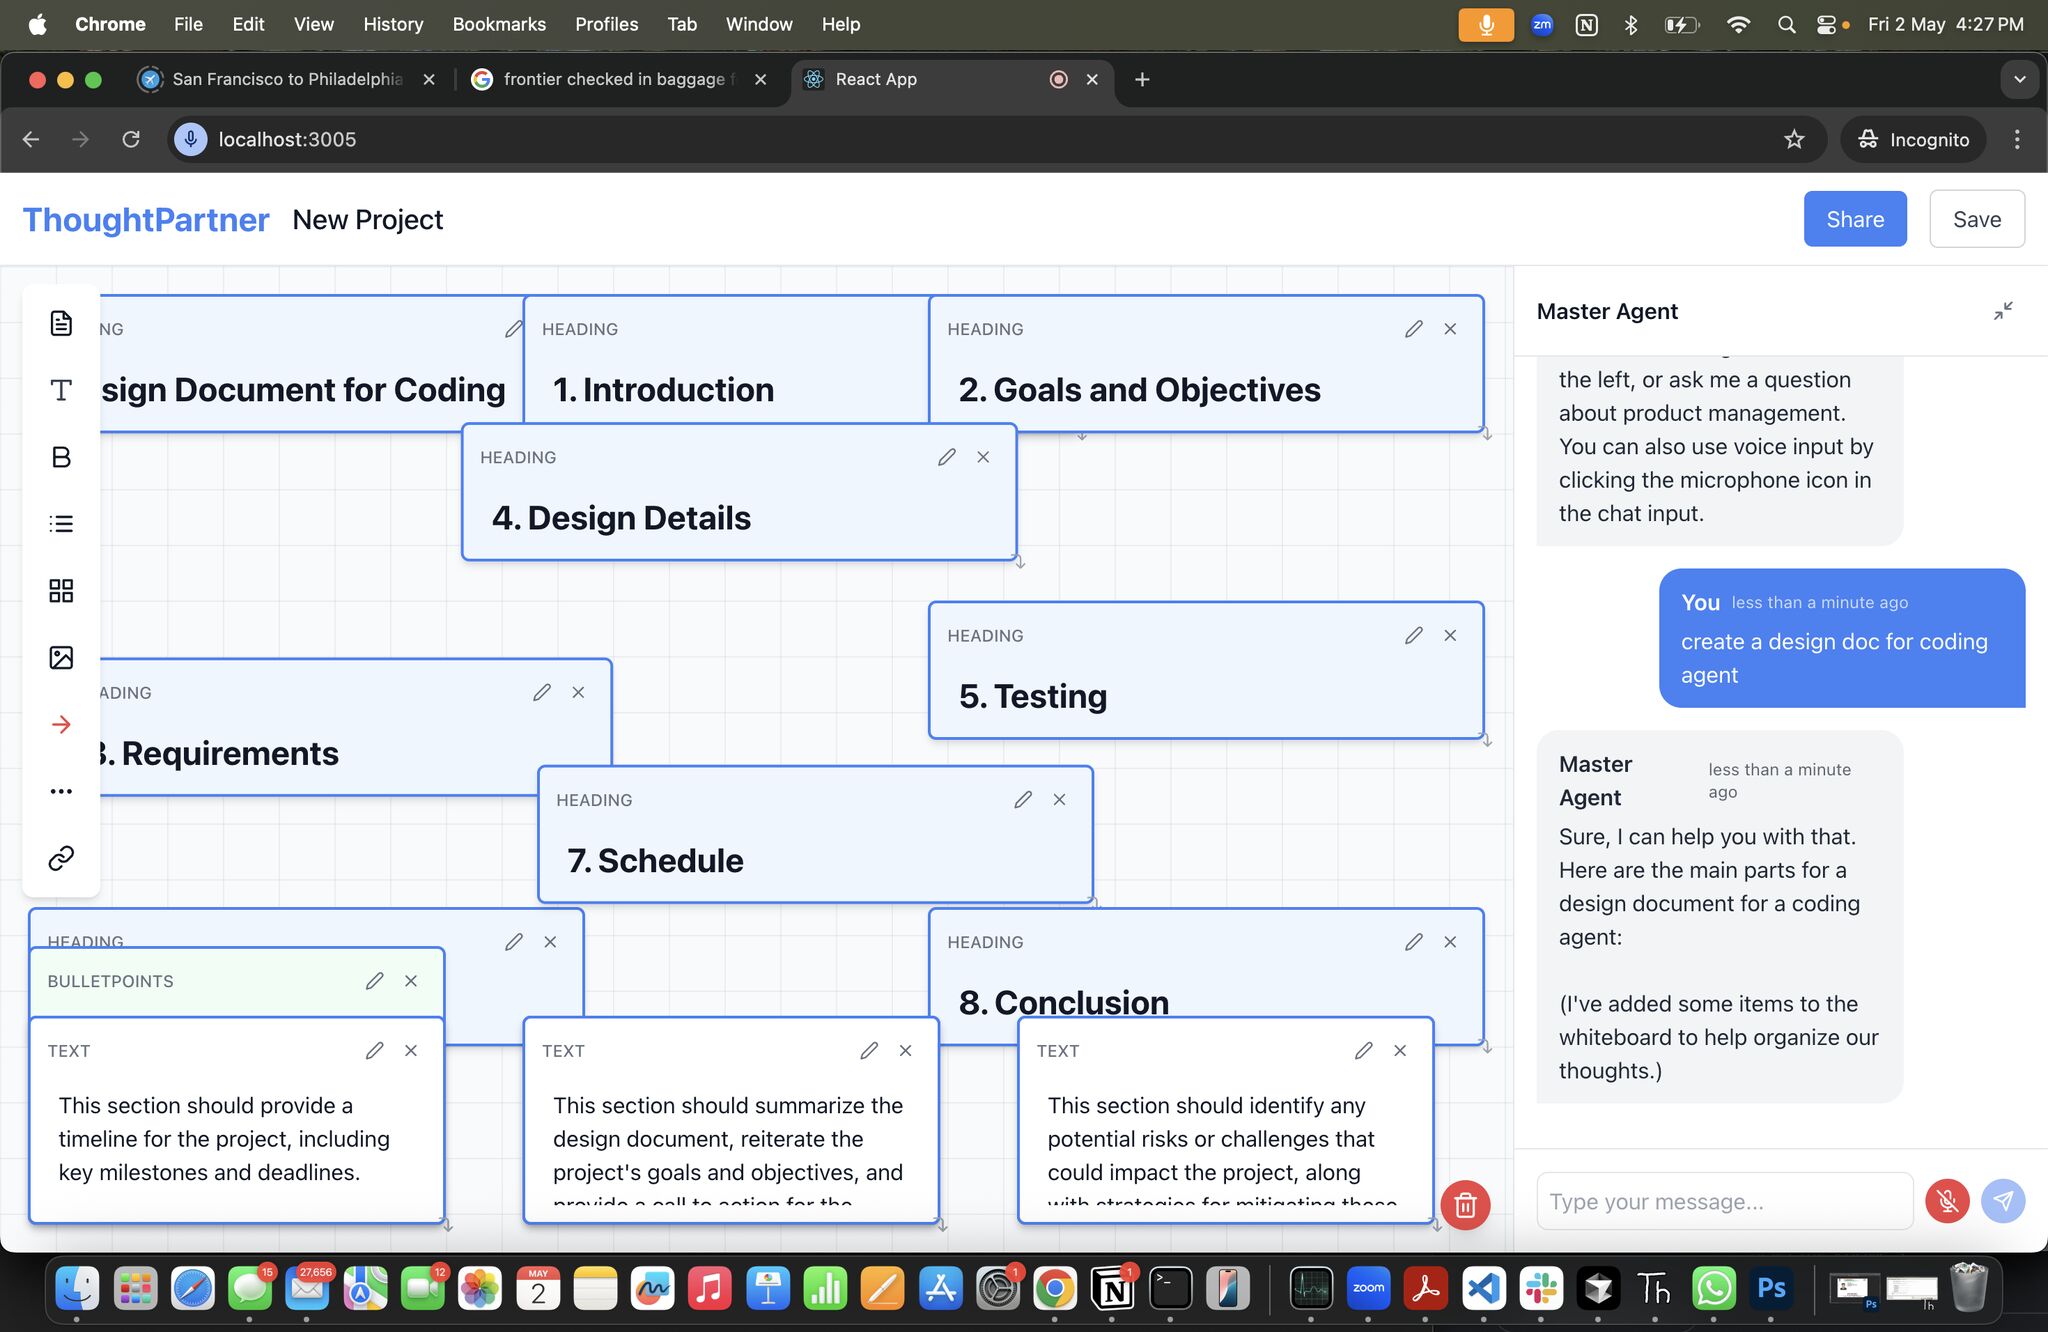Click the Share button
Viewport: 2048px width, 1332px height.
click(x=1855, y=219)
